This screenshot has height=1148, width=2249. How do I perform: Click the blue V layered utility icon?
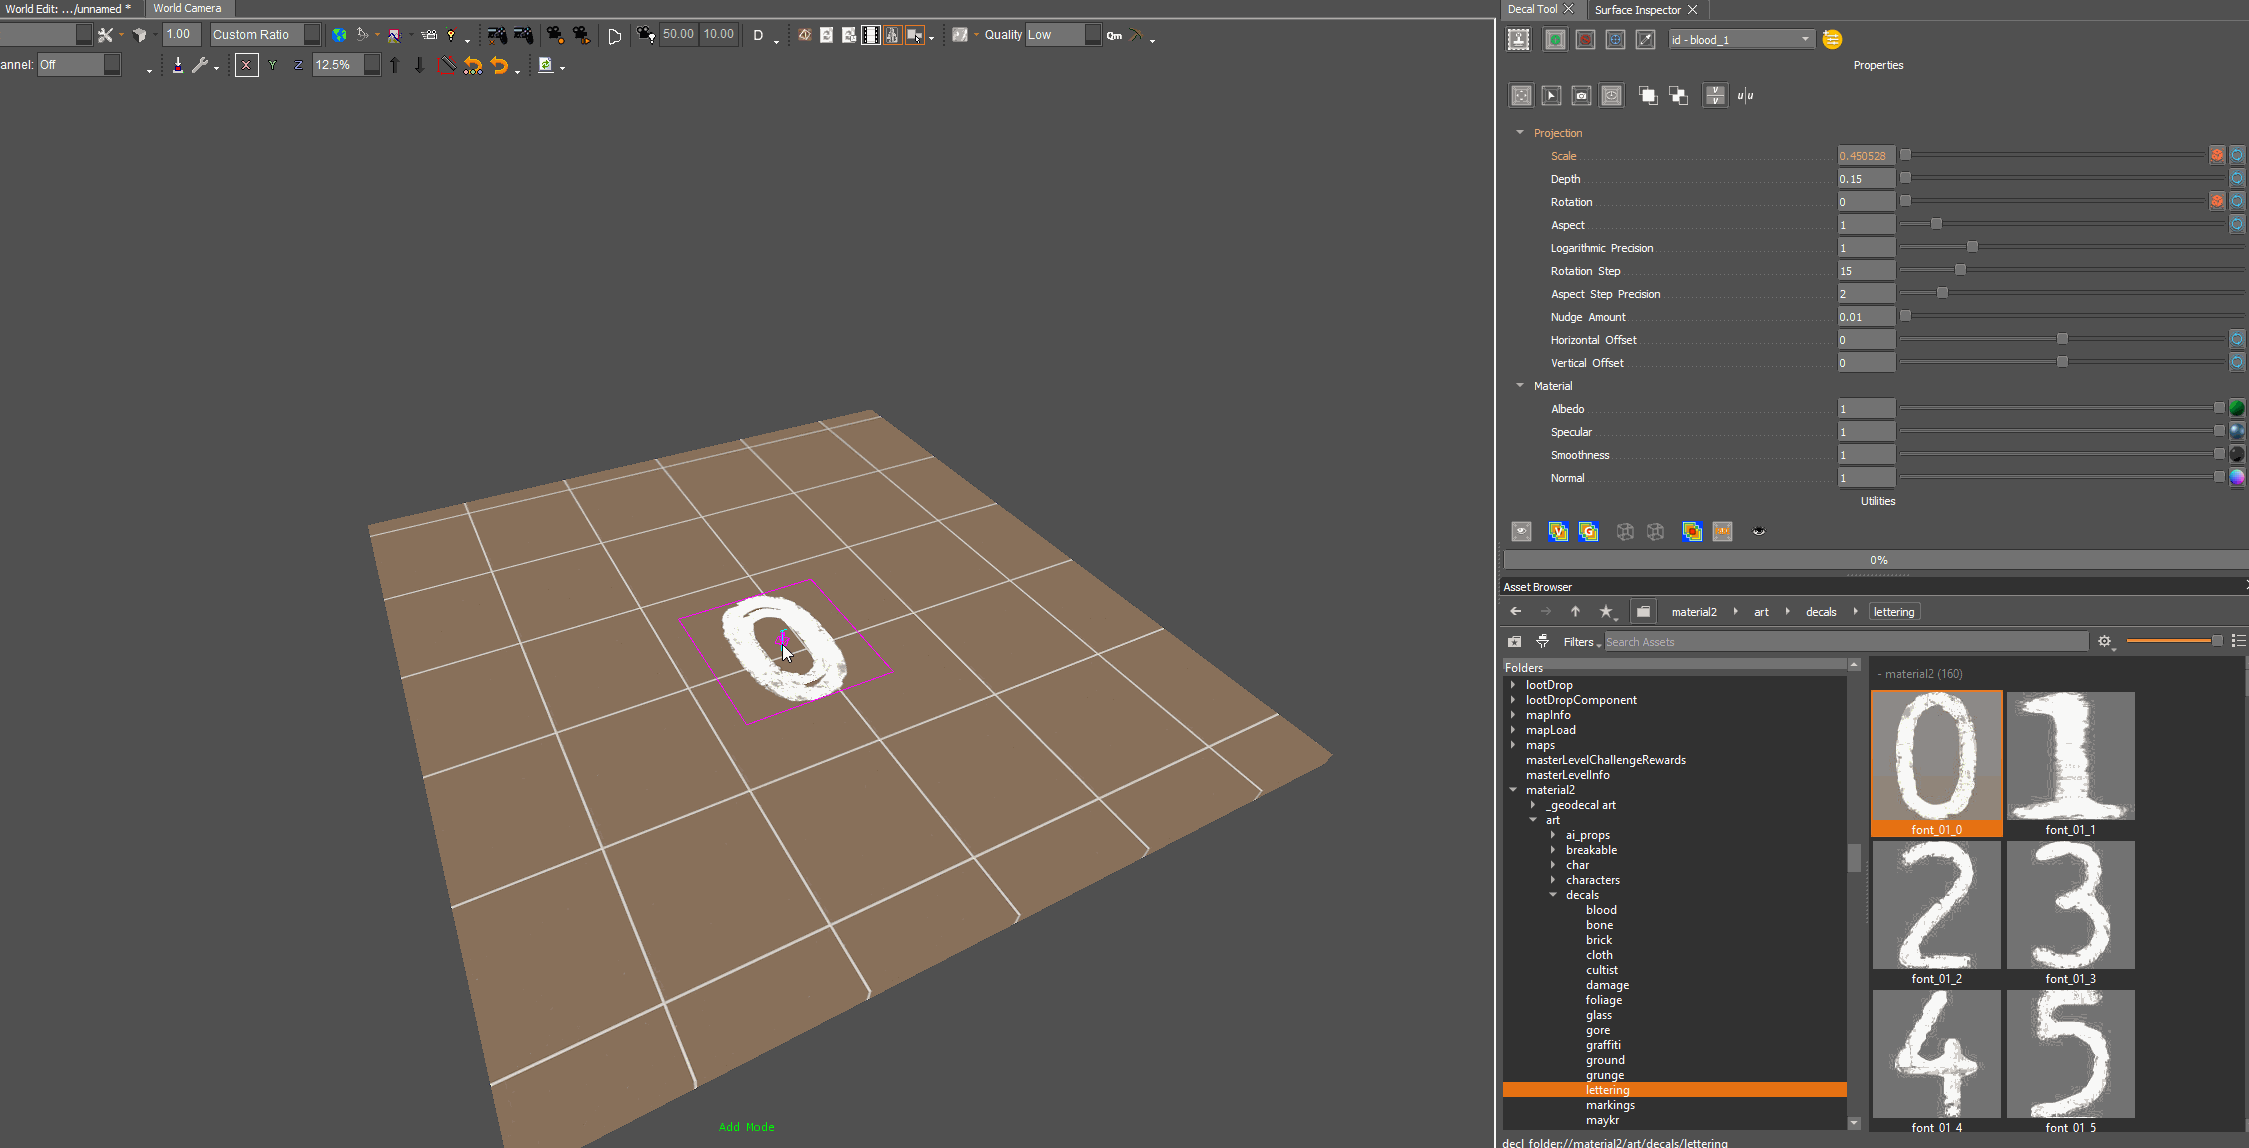(1558, 531)
